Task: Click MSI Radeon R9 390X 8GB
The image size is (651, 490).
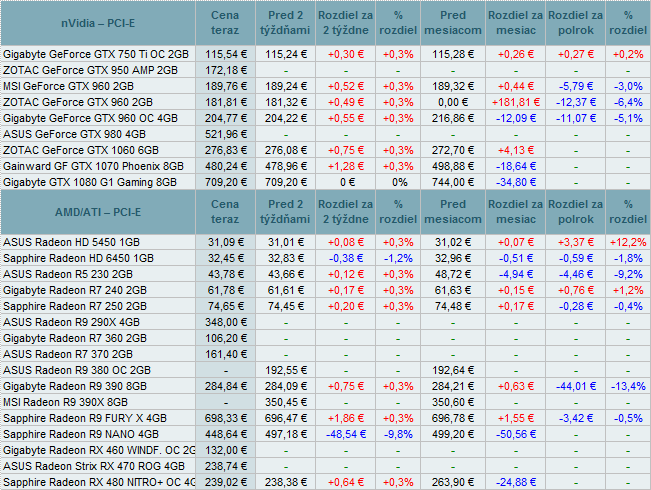Action: 66,402
